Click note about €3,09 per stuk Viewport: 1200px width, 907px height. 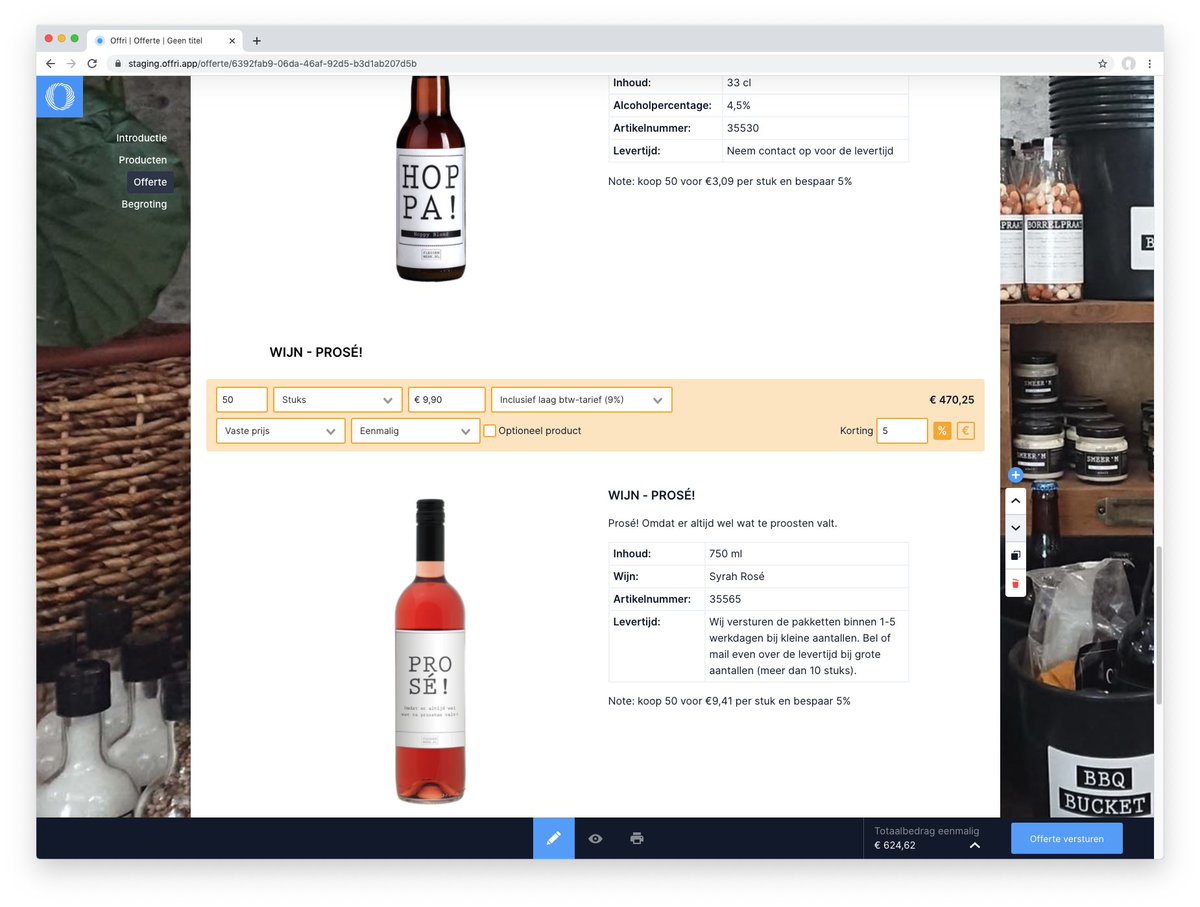[x=730, y=181]
